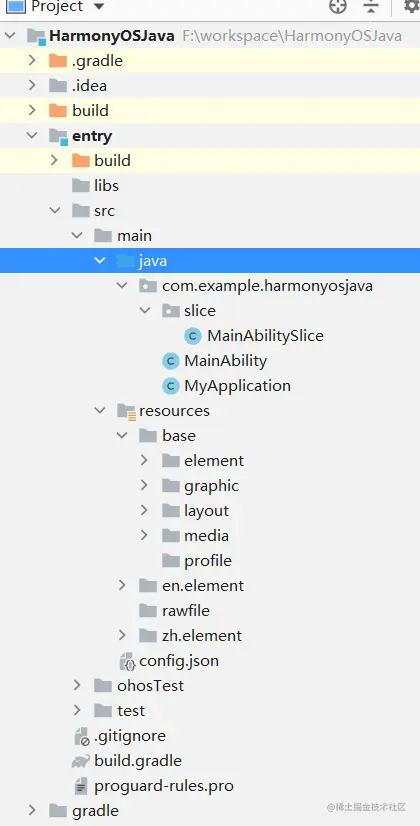Viewport: 420px width, 826px height.
Task: Open the Project view dropdown
Action: [x=98, y=6]
